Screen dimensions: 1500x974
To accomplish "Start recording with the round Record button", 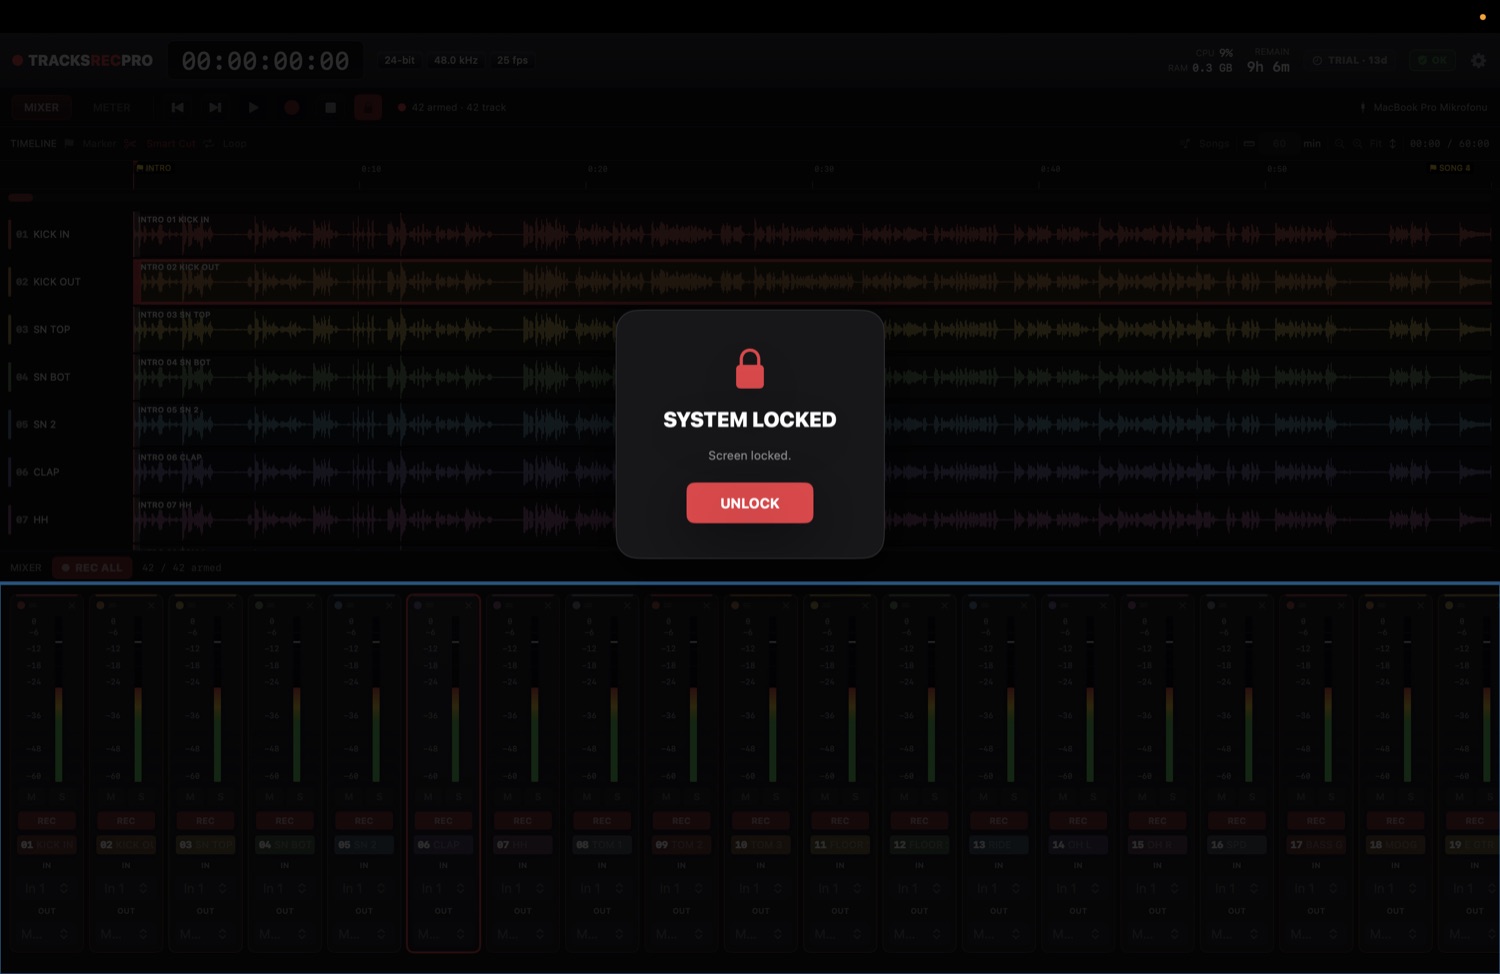I will [292, 107].
